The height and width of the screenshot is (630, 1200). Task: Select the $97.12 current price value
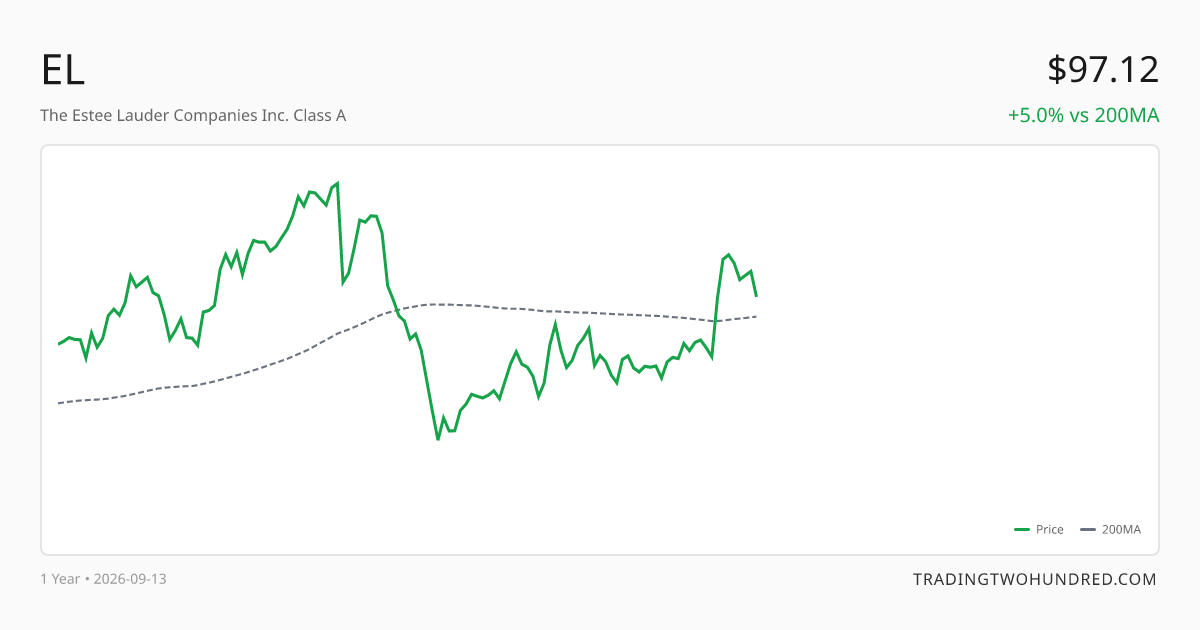click(x=1103, y=70)
